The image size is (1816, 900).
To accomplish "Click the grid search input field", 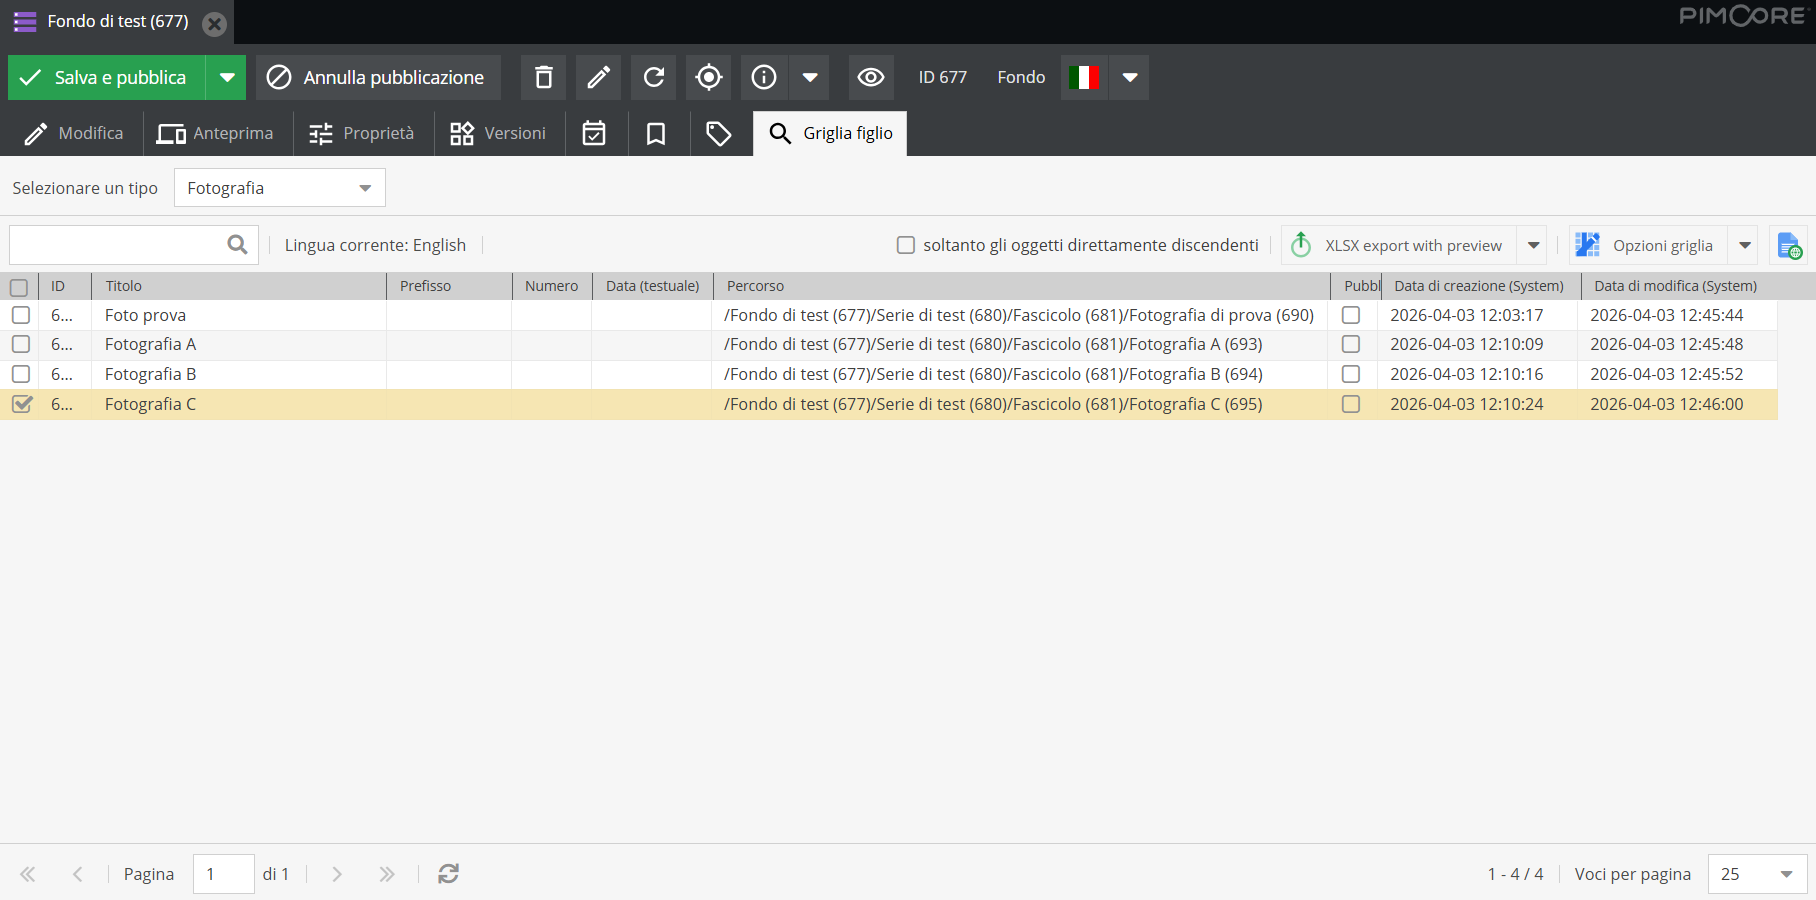I will point(118,245).
